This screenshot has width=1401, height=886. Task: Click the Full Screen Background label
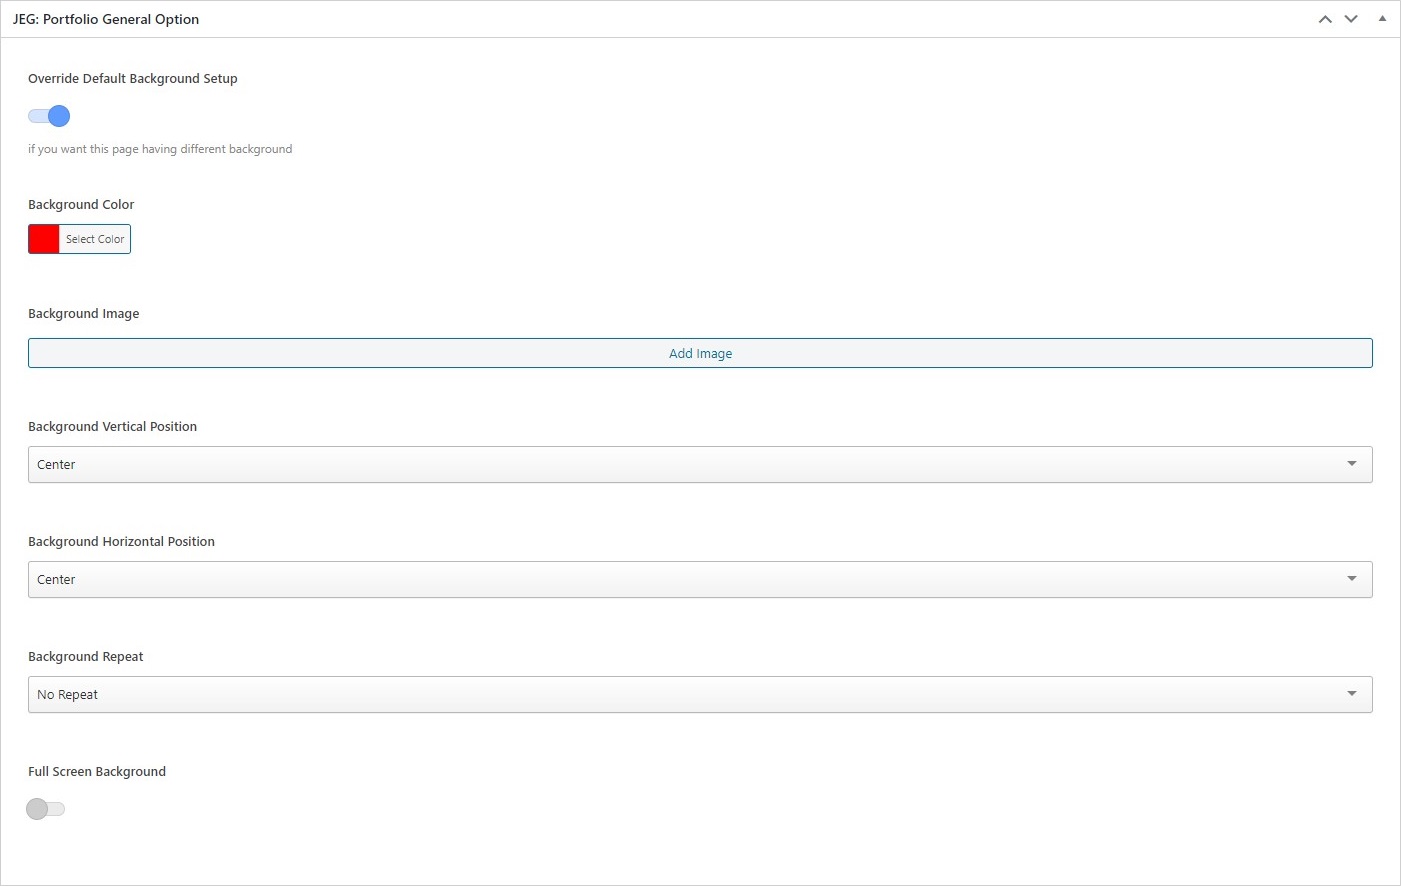97,772
